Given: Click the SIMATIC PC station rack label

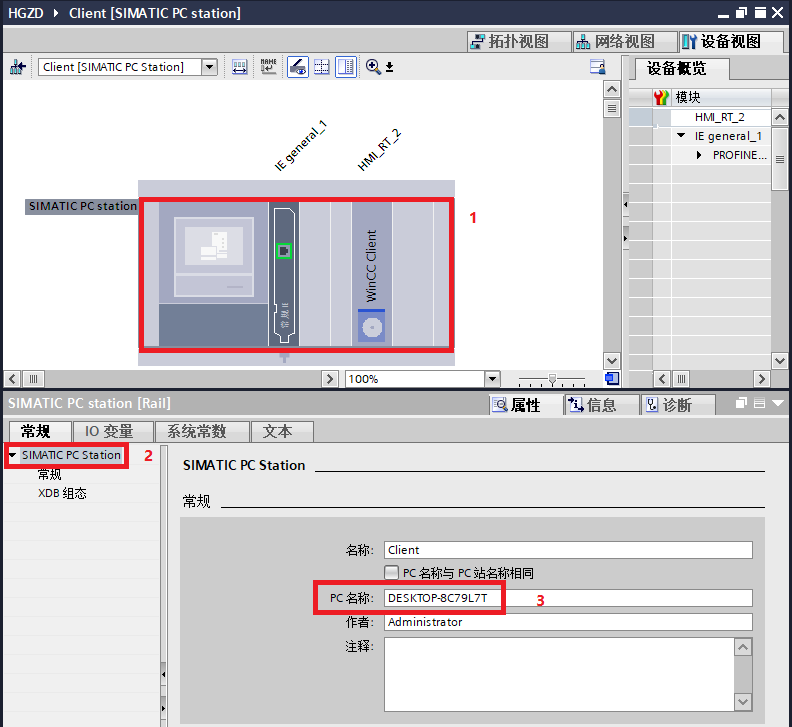Looking at the screenshot, I should coord(81,206).
